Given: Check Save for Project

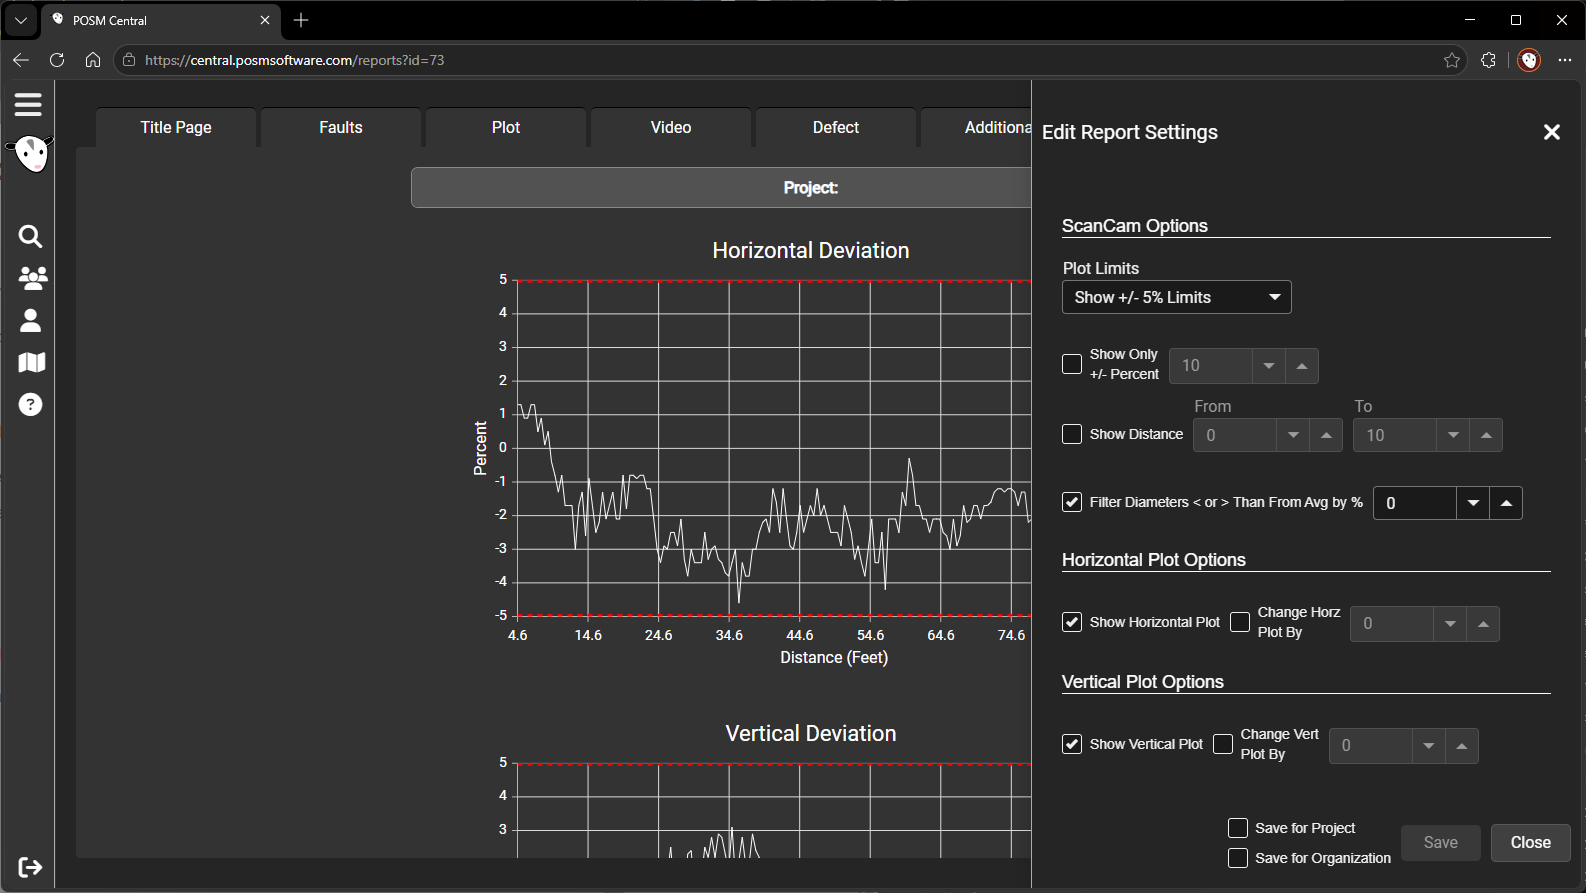Looking at the screenshot, I should tap(1238, 828).
